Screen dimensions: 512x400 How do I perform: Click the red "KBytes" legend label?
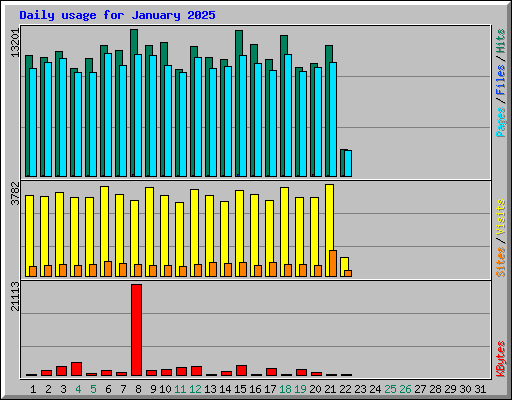[501, 359]
